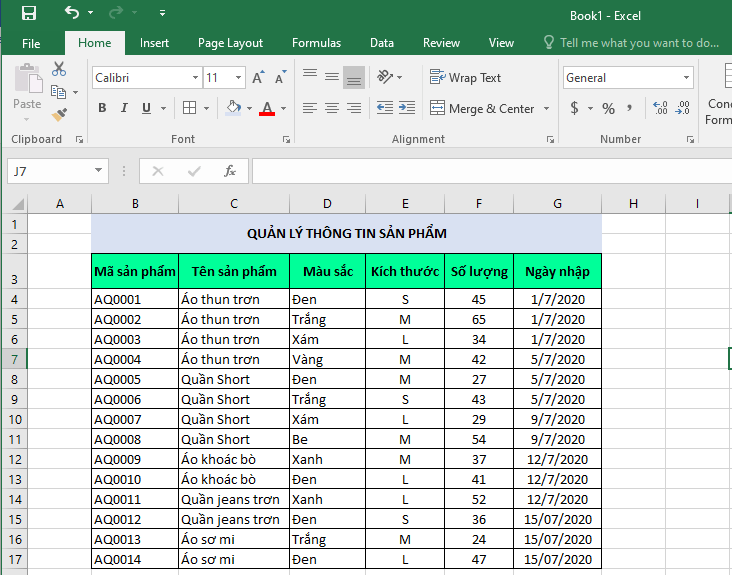Click the Cut scissors icon
732x575 pixels.
[x=59, y=69]
